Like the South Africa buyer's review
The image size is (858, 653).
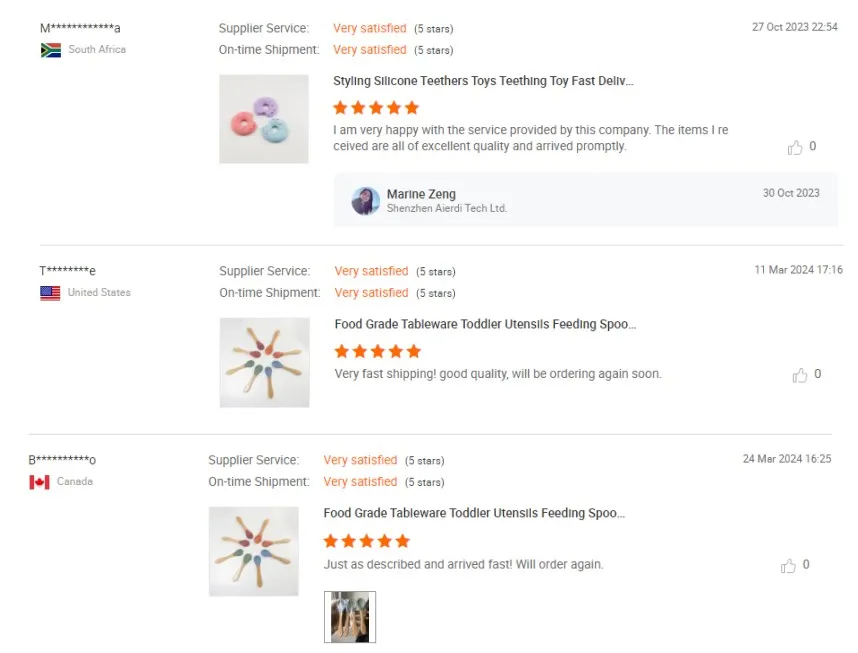point(795,148)
